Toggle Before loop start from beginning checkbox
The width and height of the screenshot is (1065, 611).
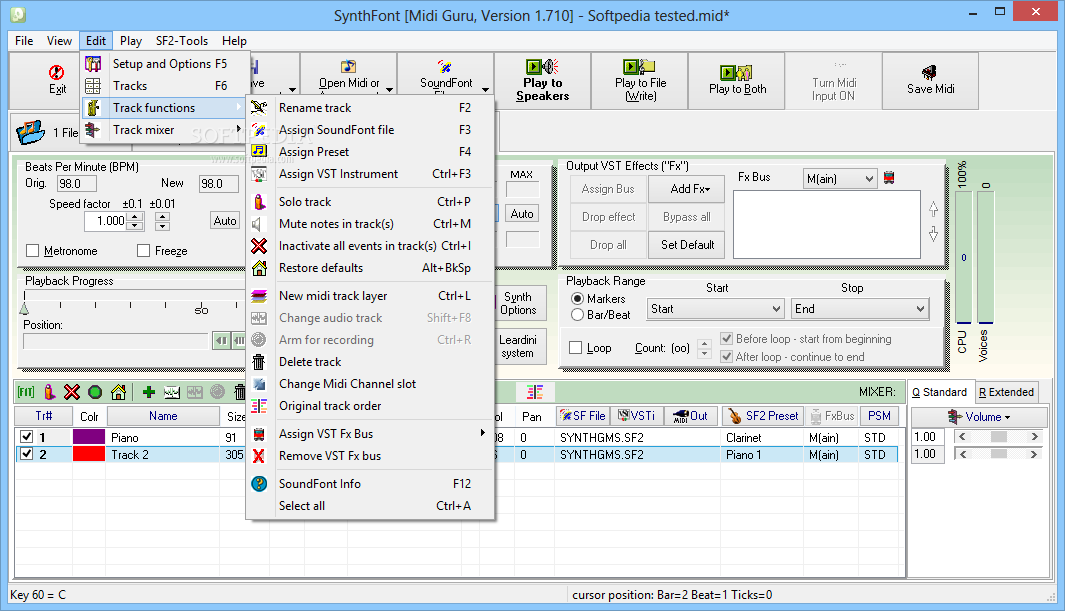[x=727, y=338]
